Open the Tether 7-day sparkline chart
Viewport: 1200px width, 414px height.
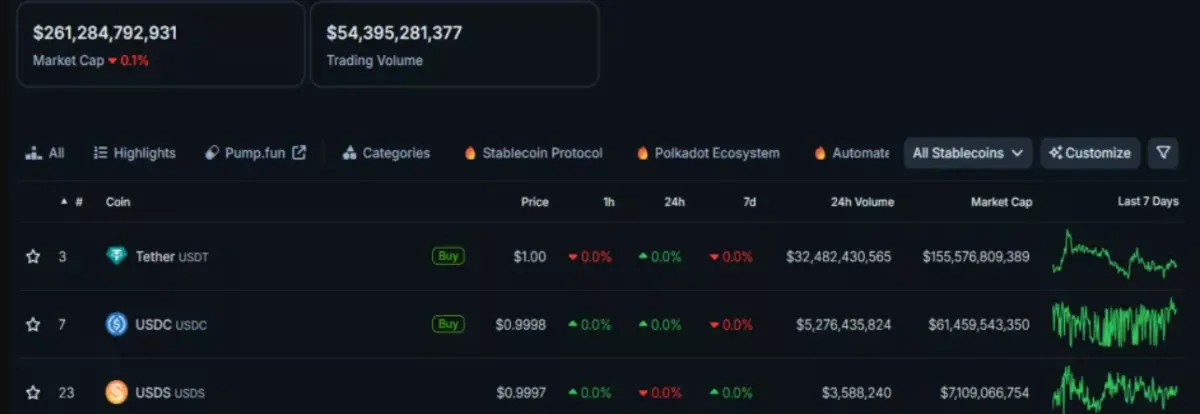(1115, 256)
